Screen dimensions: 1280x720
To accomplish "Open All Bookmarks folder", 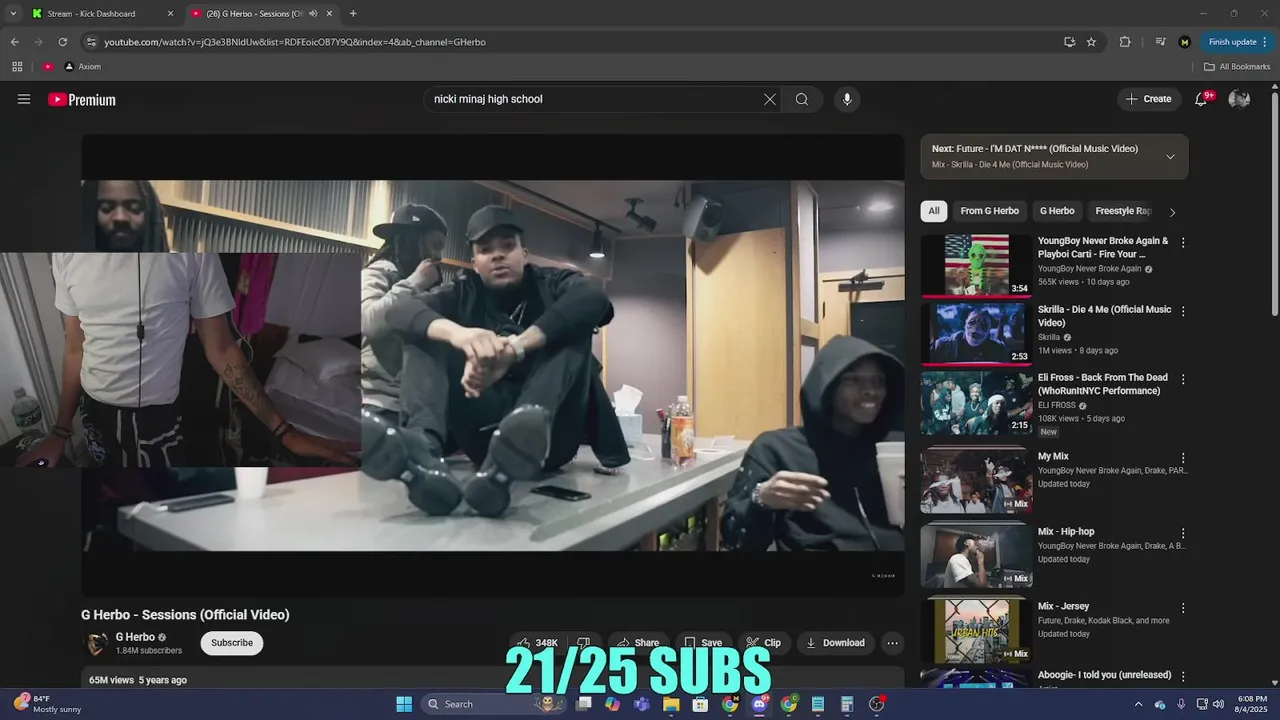I will [x=1237, y=66].
